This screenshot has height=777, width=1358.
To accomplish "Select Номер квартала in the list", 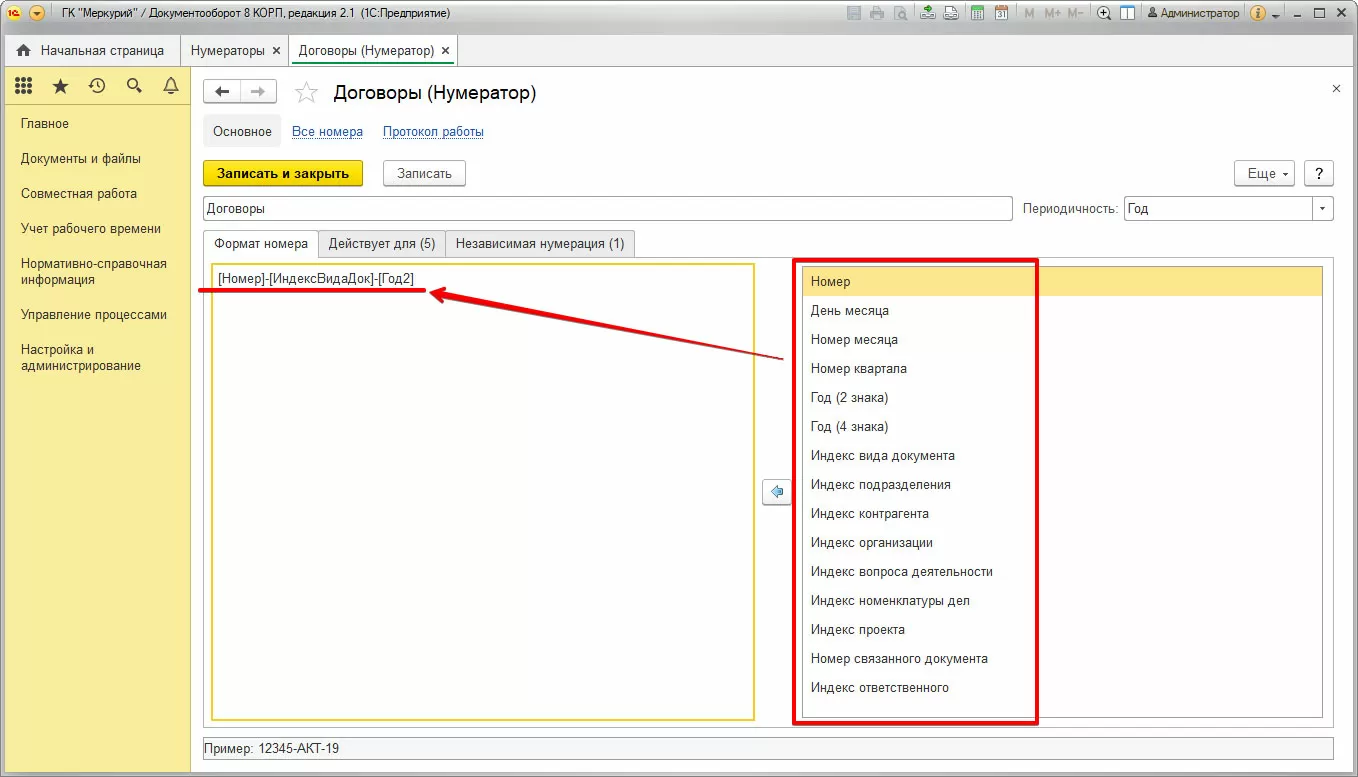I will [1063, 369].
